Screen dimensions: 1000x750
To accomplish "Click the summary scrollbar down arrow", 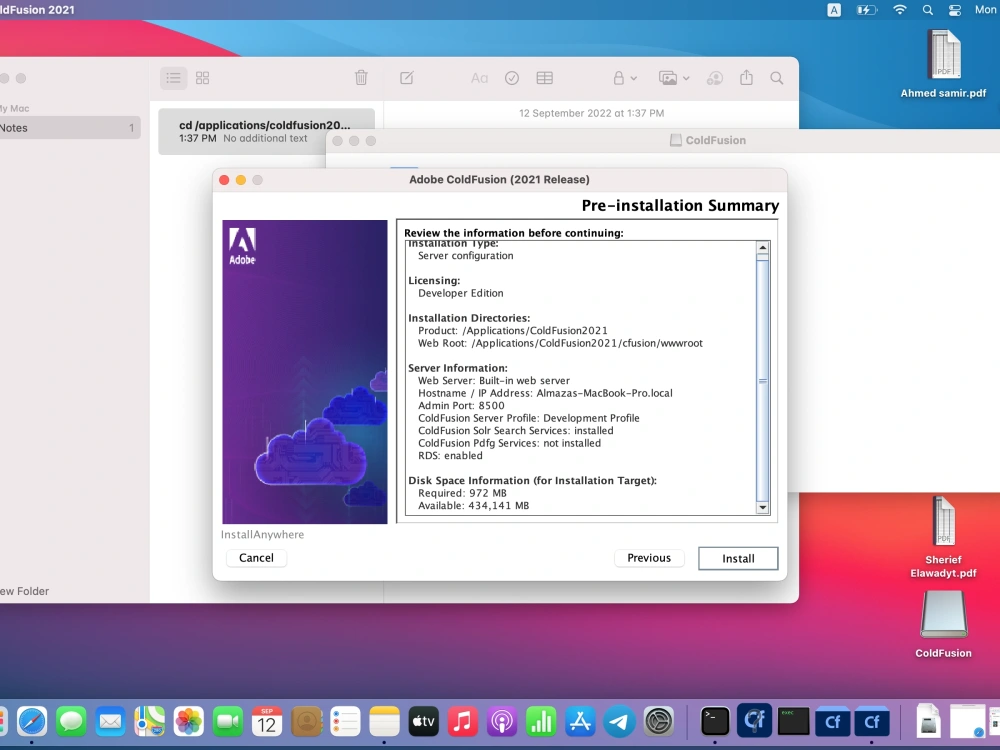I will [x=762, y=508].
